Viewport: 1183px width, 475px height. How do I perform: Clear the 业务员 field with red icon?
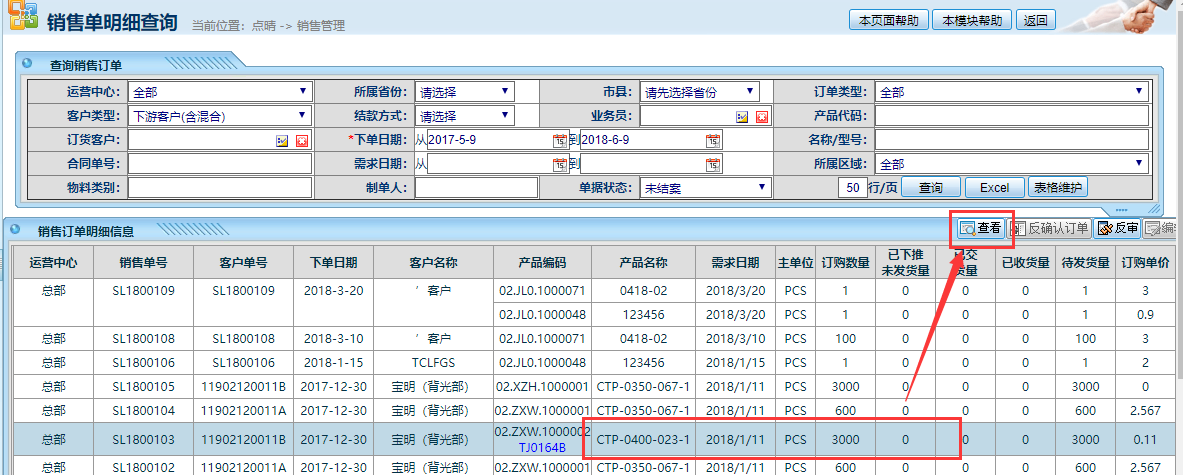(761, 117)
